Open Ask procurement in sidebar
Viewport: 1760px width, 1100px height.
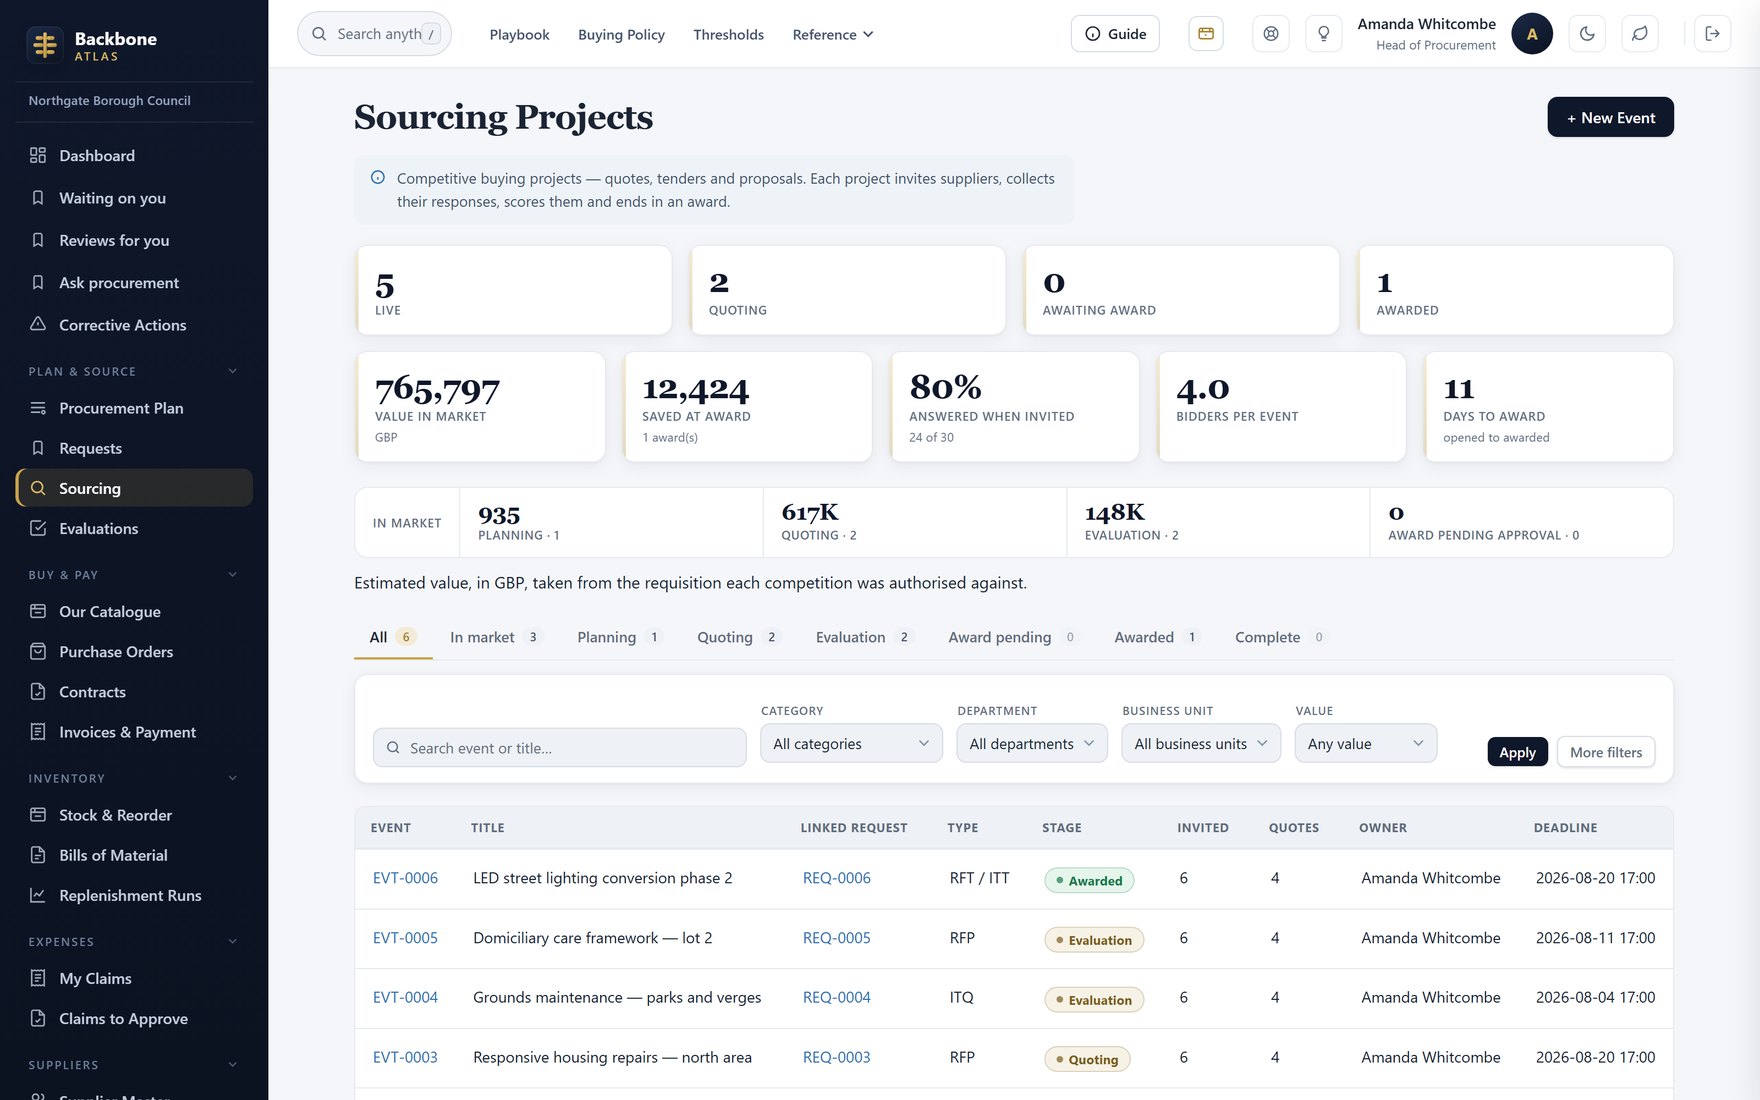(134, 283)
